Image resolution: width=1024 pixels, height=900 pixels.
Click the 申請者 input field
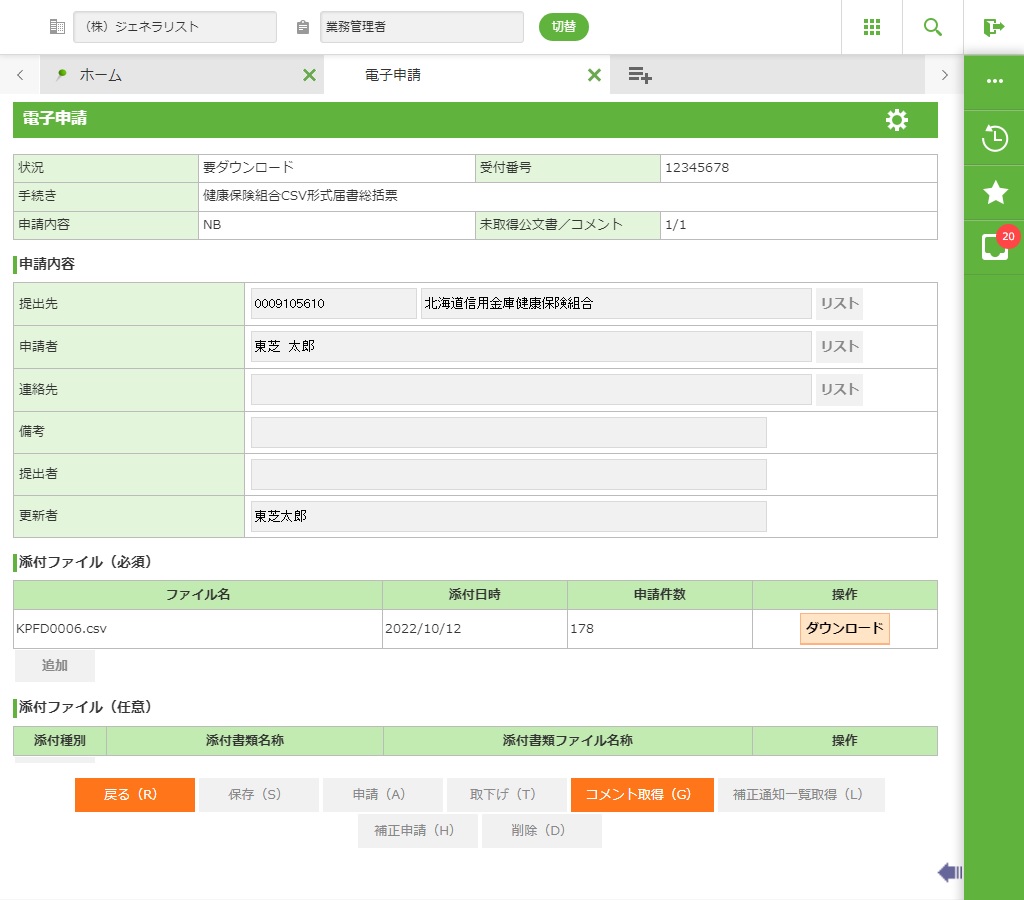click(531, 347)
